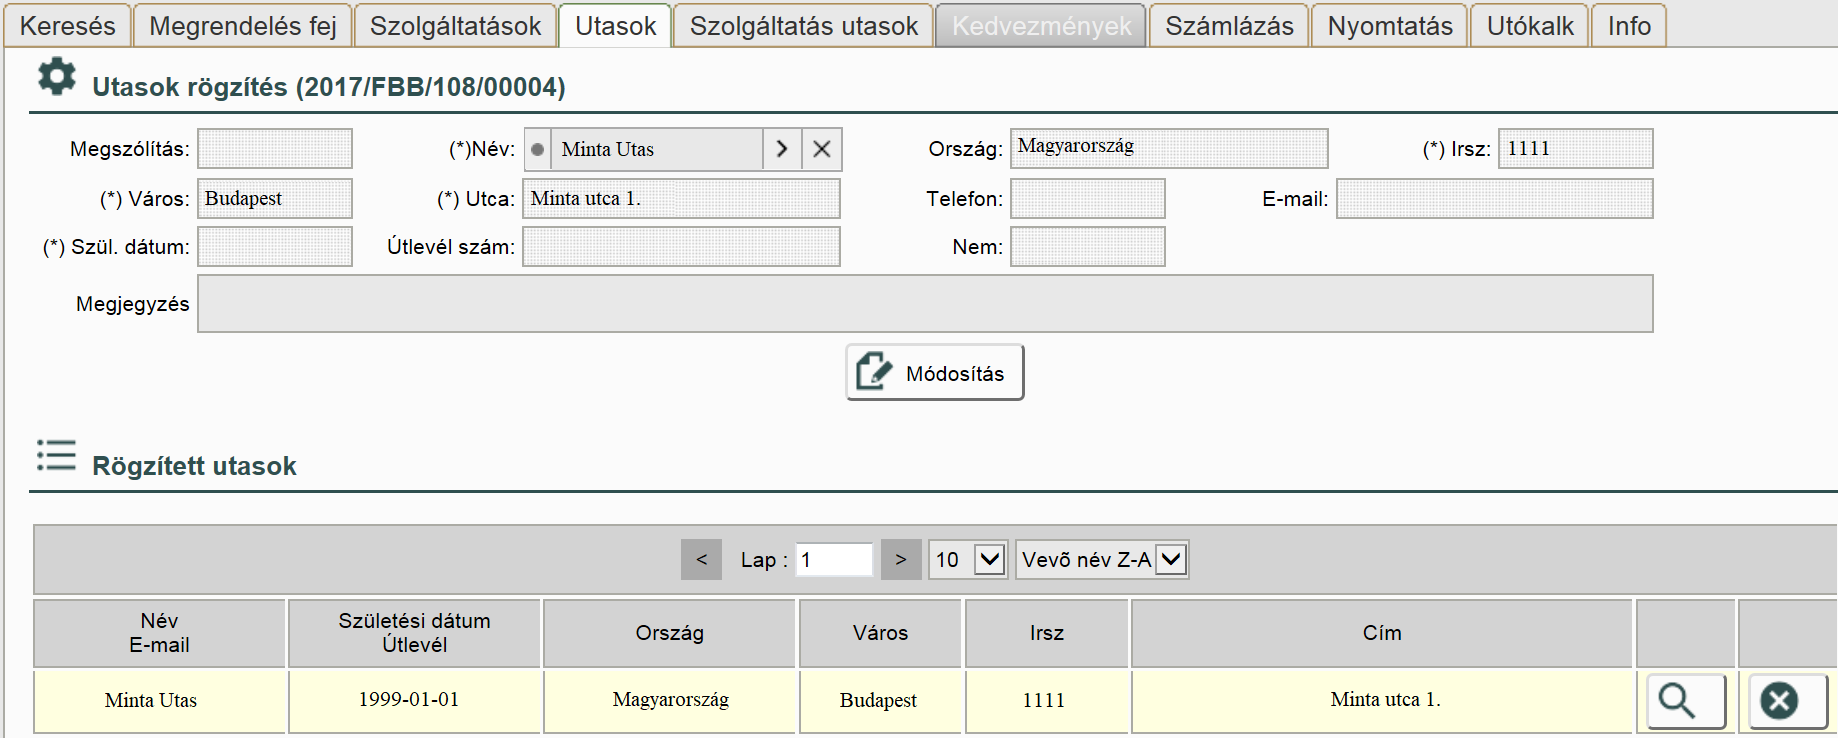
Task: Open the page size dropdown showing 10
Action: click(x=968, y=560)
